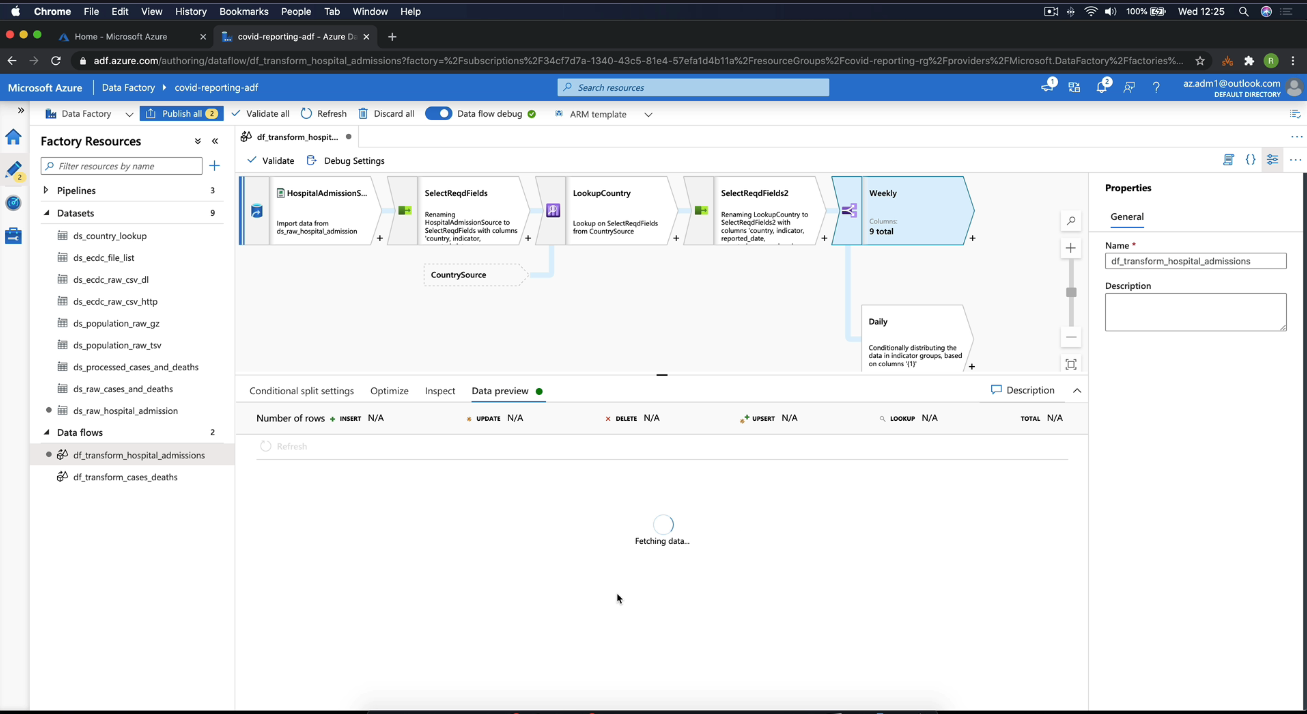Click the Discard all button
The image size is (1307, 714).
[x=386, y=114]
